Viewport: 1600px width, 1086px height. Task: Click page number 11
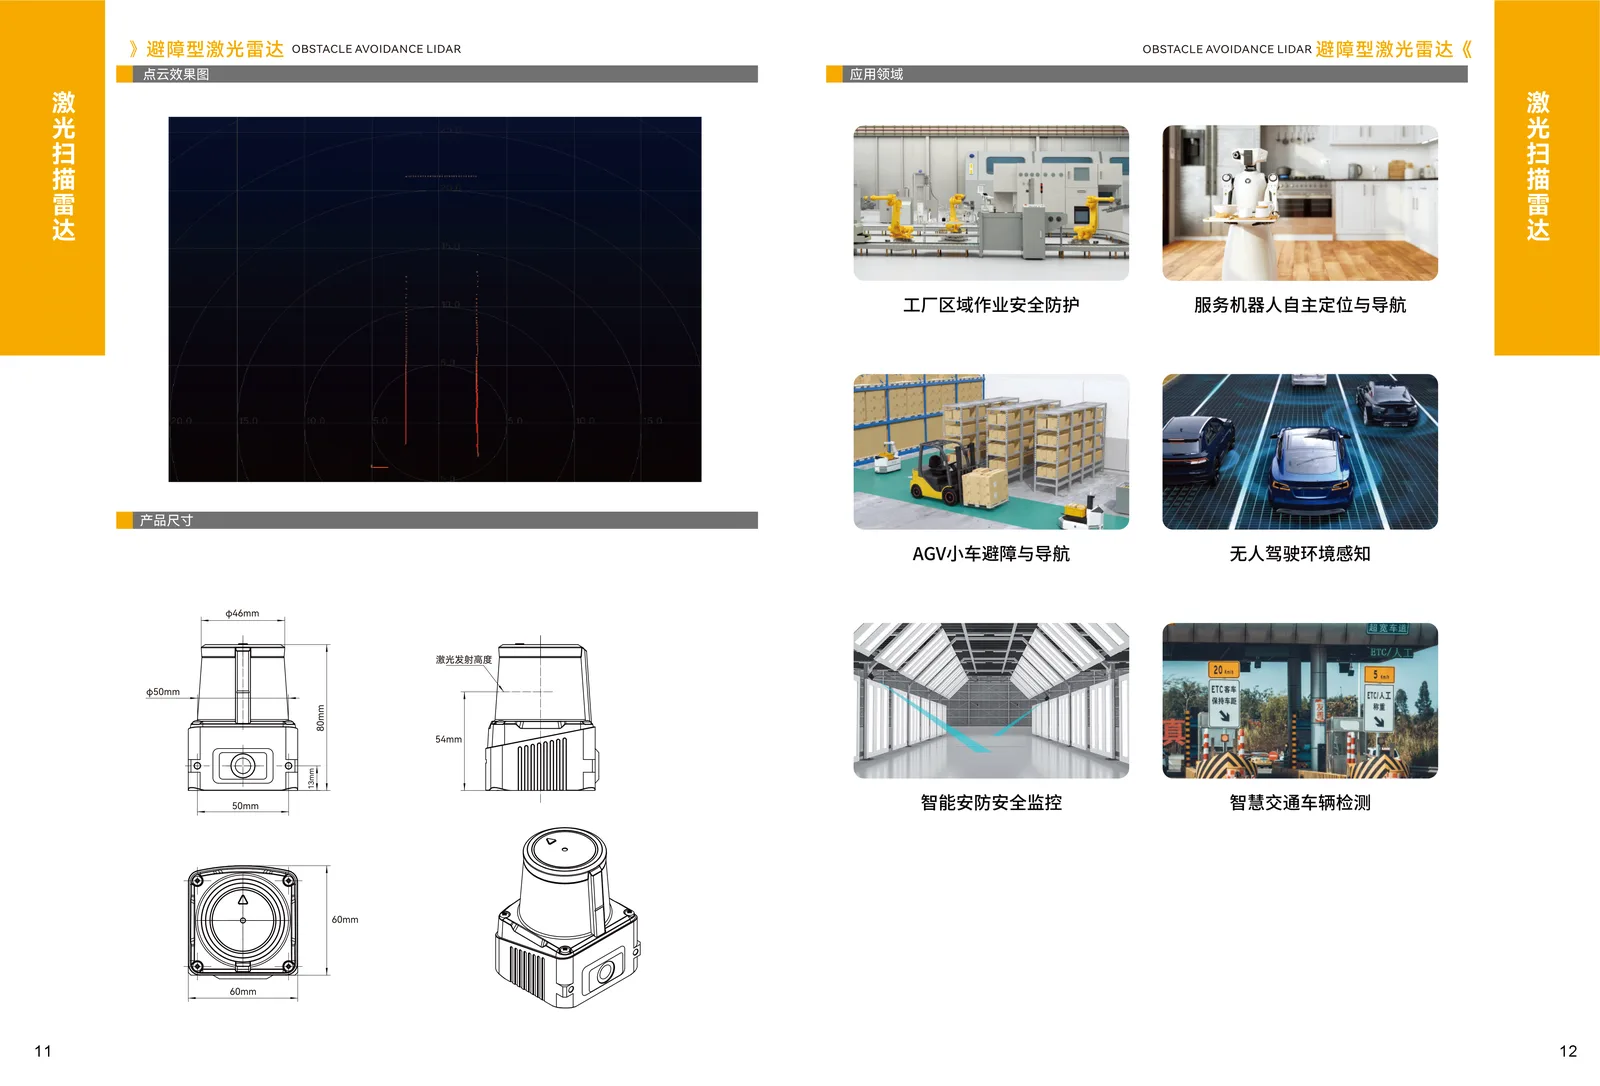[43, 1051]
